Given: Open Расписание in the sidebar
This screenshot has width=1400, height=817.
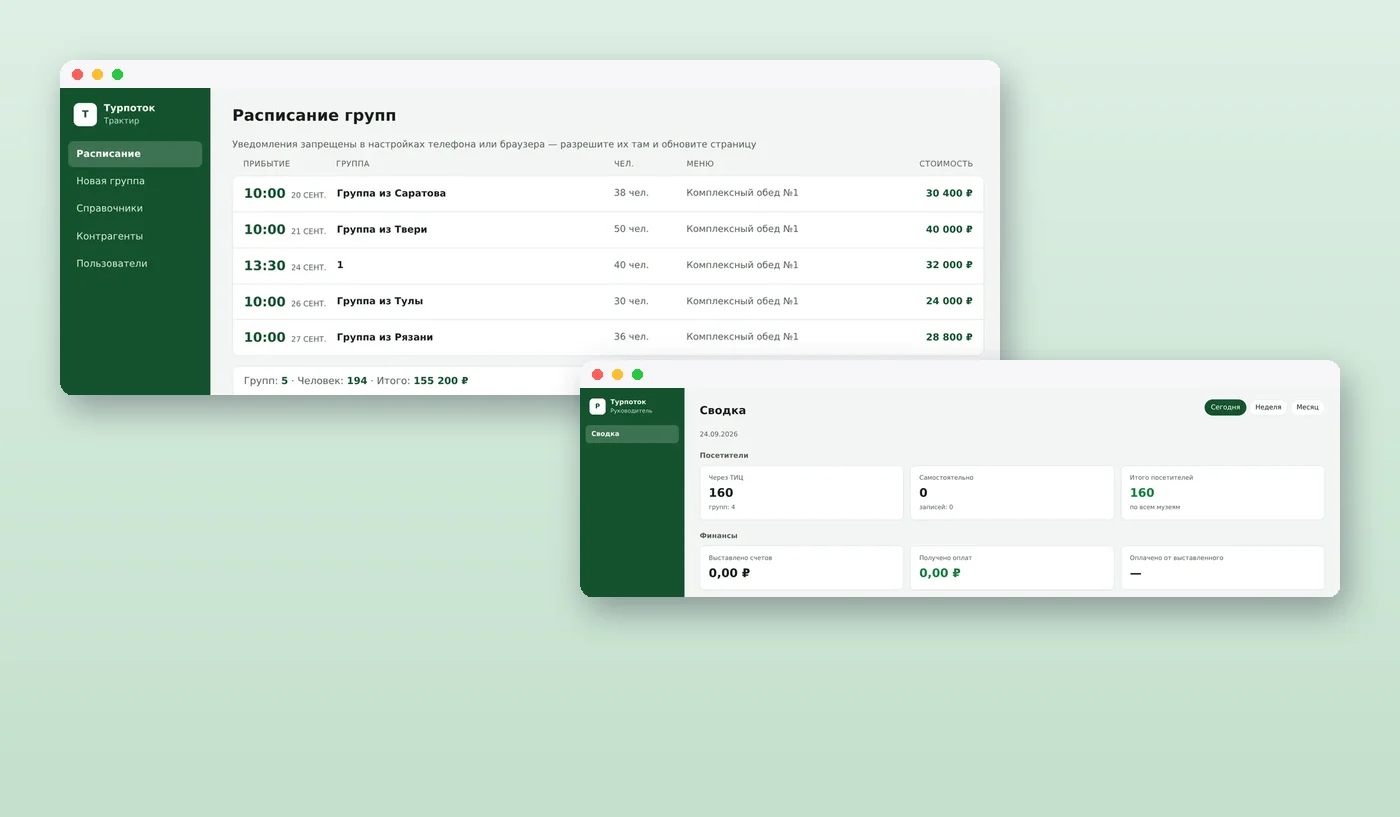Looking at the screenshot, I should (135, 154).
